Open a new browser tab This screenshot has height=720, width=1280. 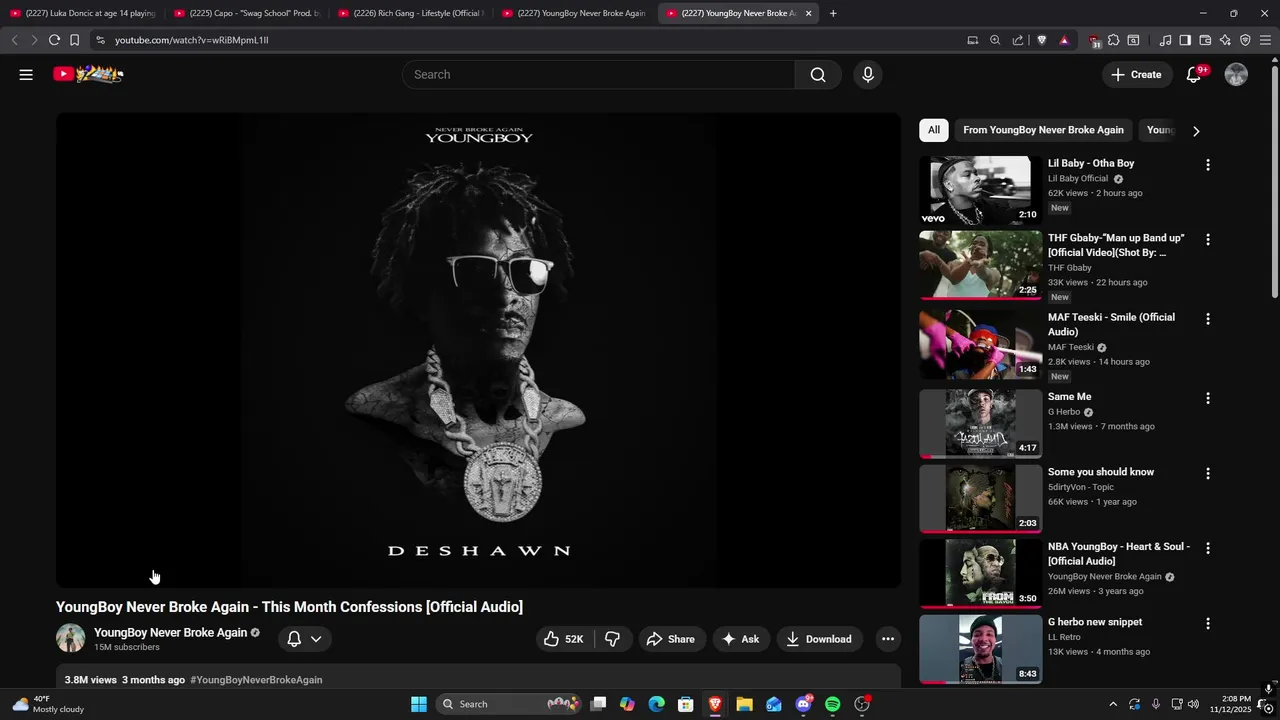click(833, 13)
